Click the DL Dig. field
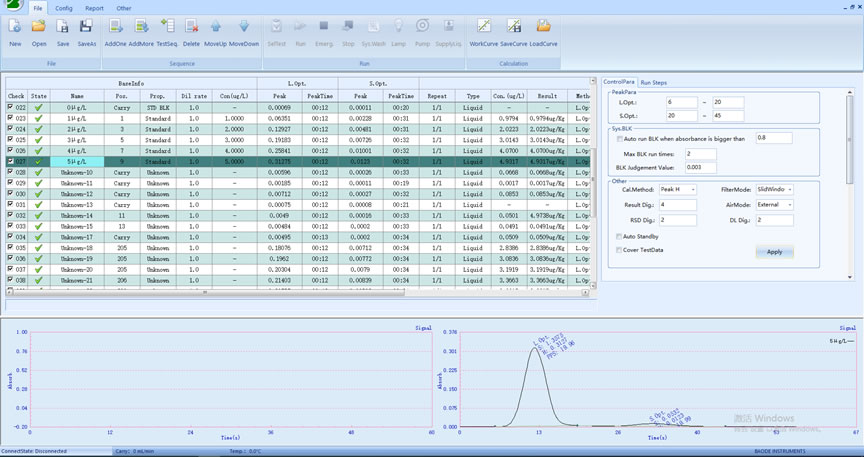Screen dimensions: 864x457 pos(774,220)
